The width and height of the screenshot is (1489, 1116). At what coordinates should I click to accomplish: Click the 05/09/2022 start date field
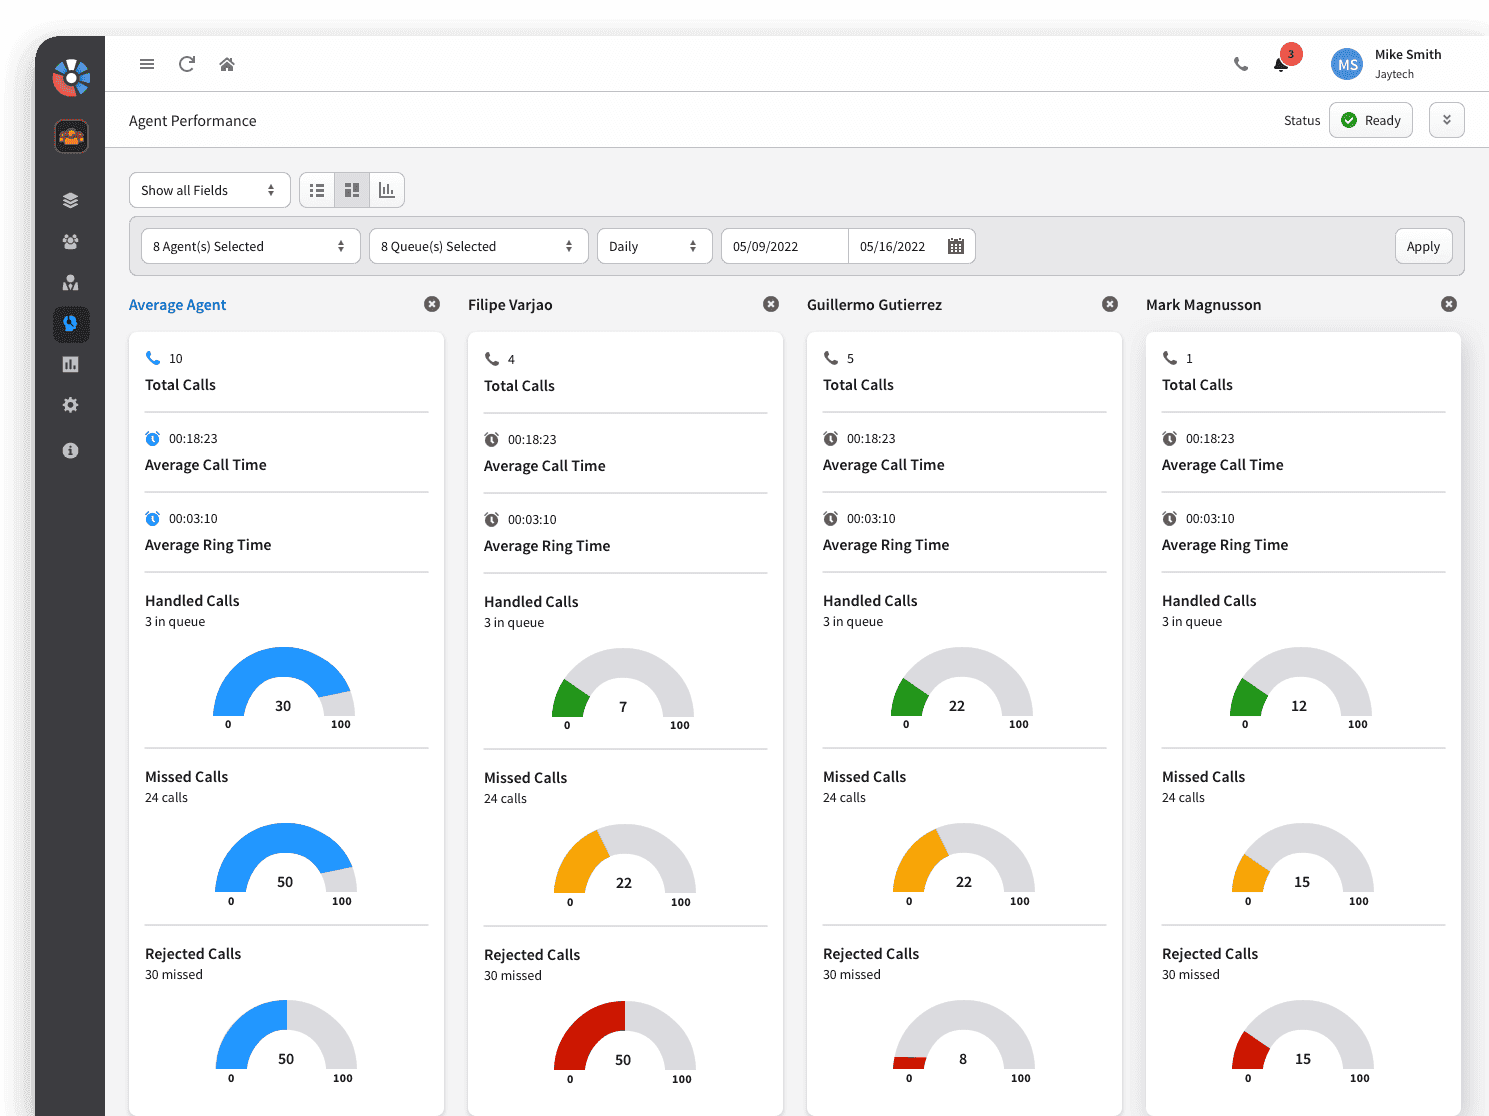coord(784,246)
